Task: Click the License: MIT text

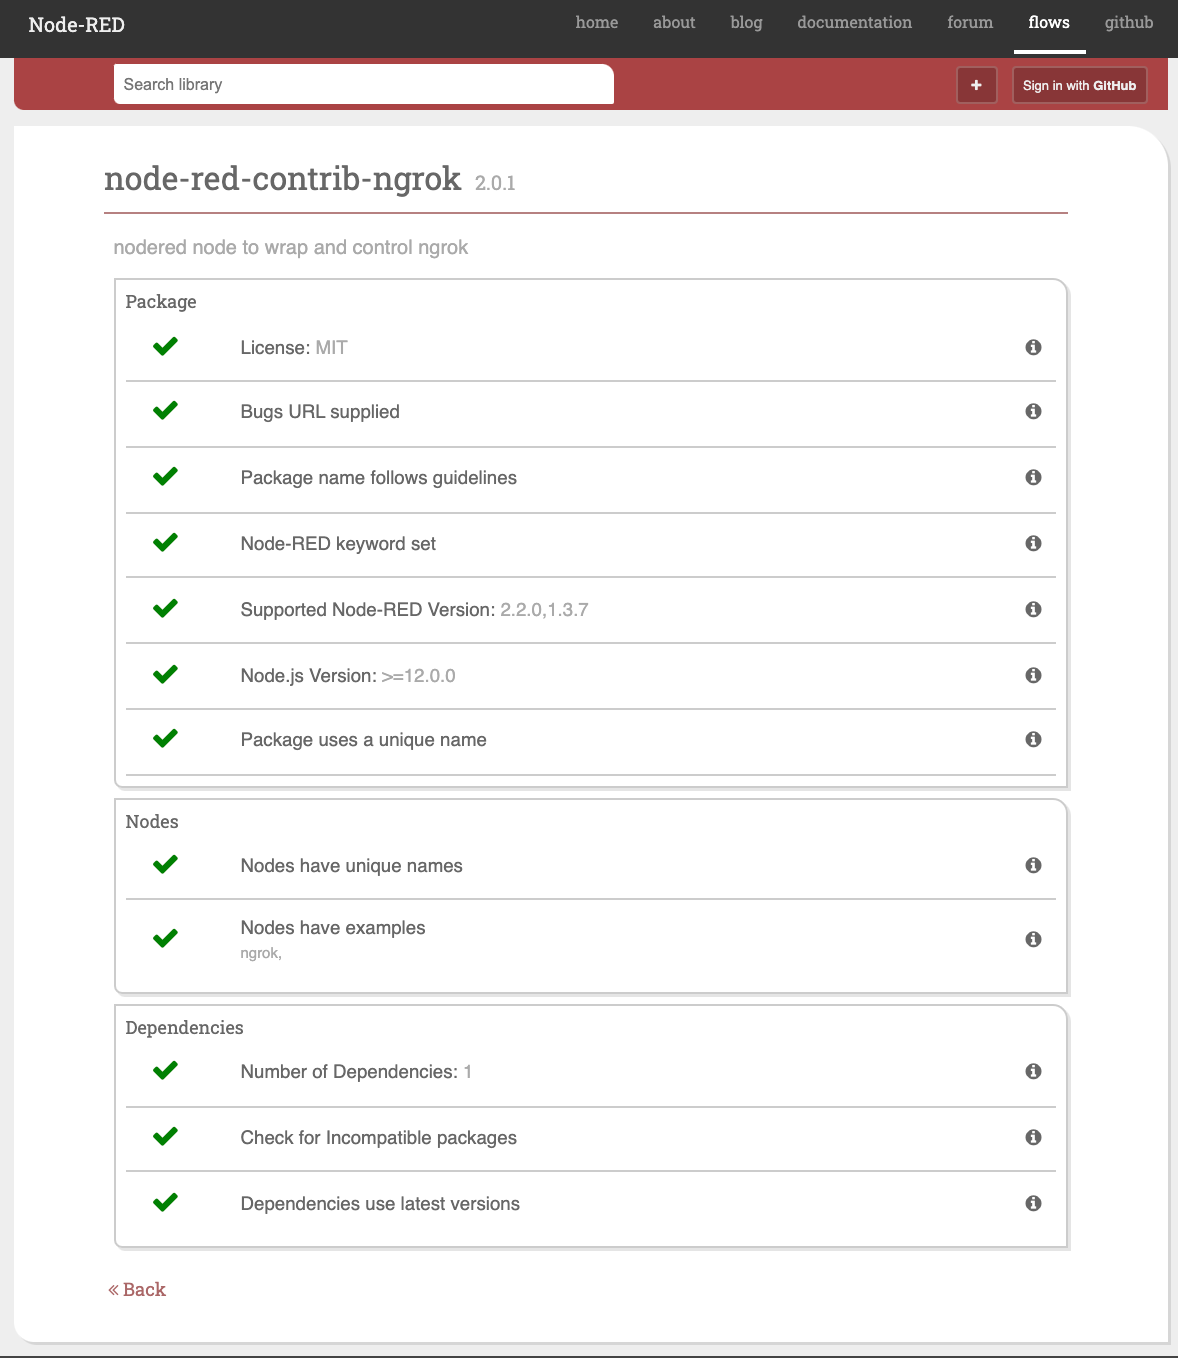Action: point(294,348)
